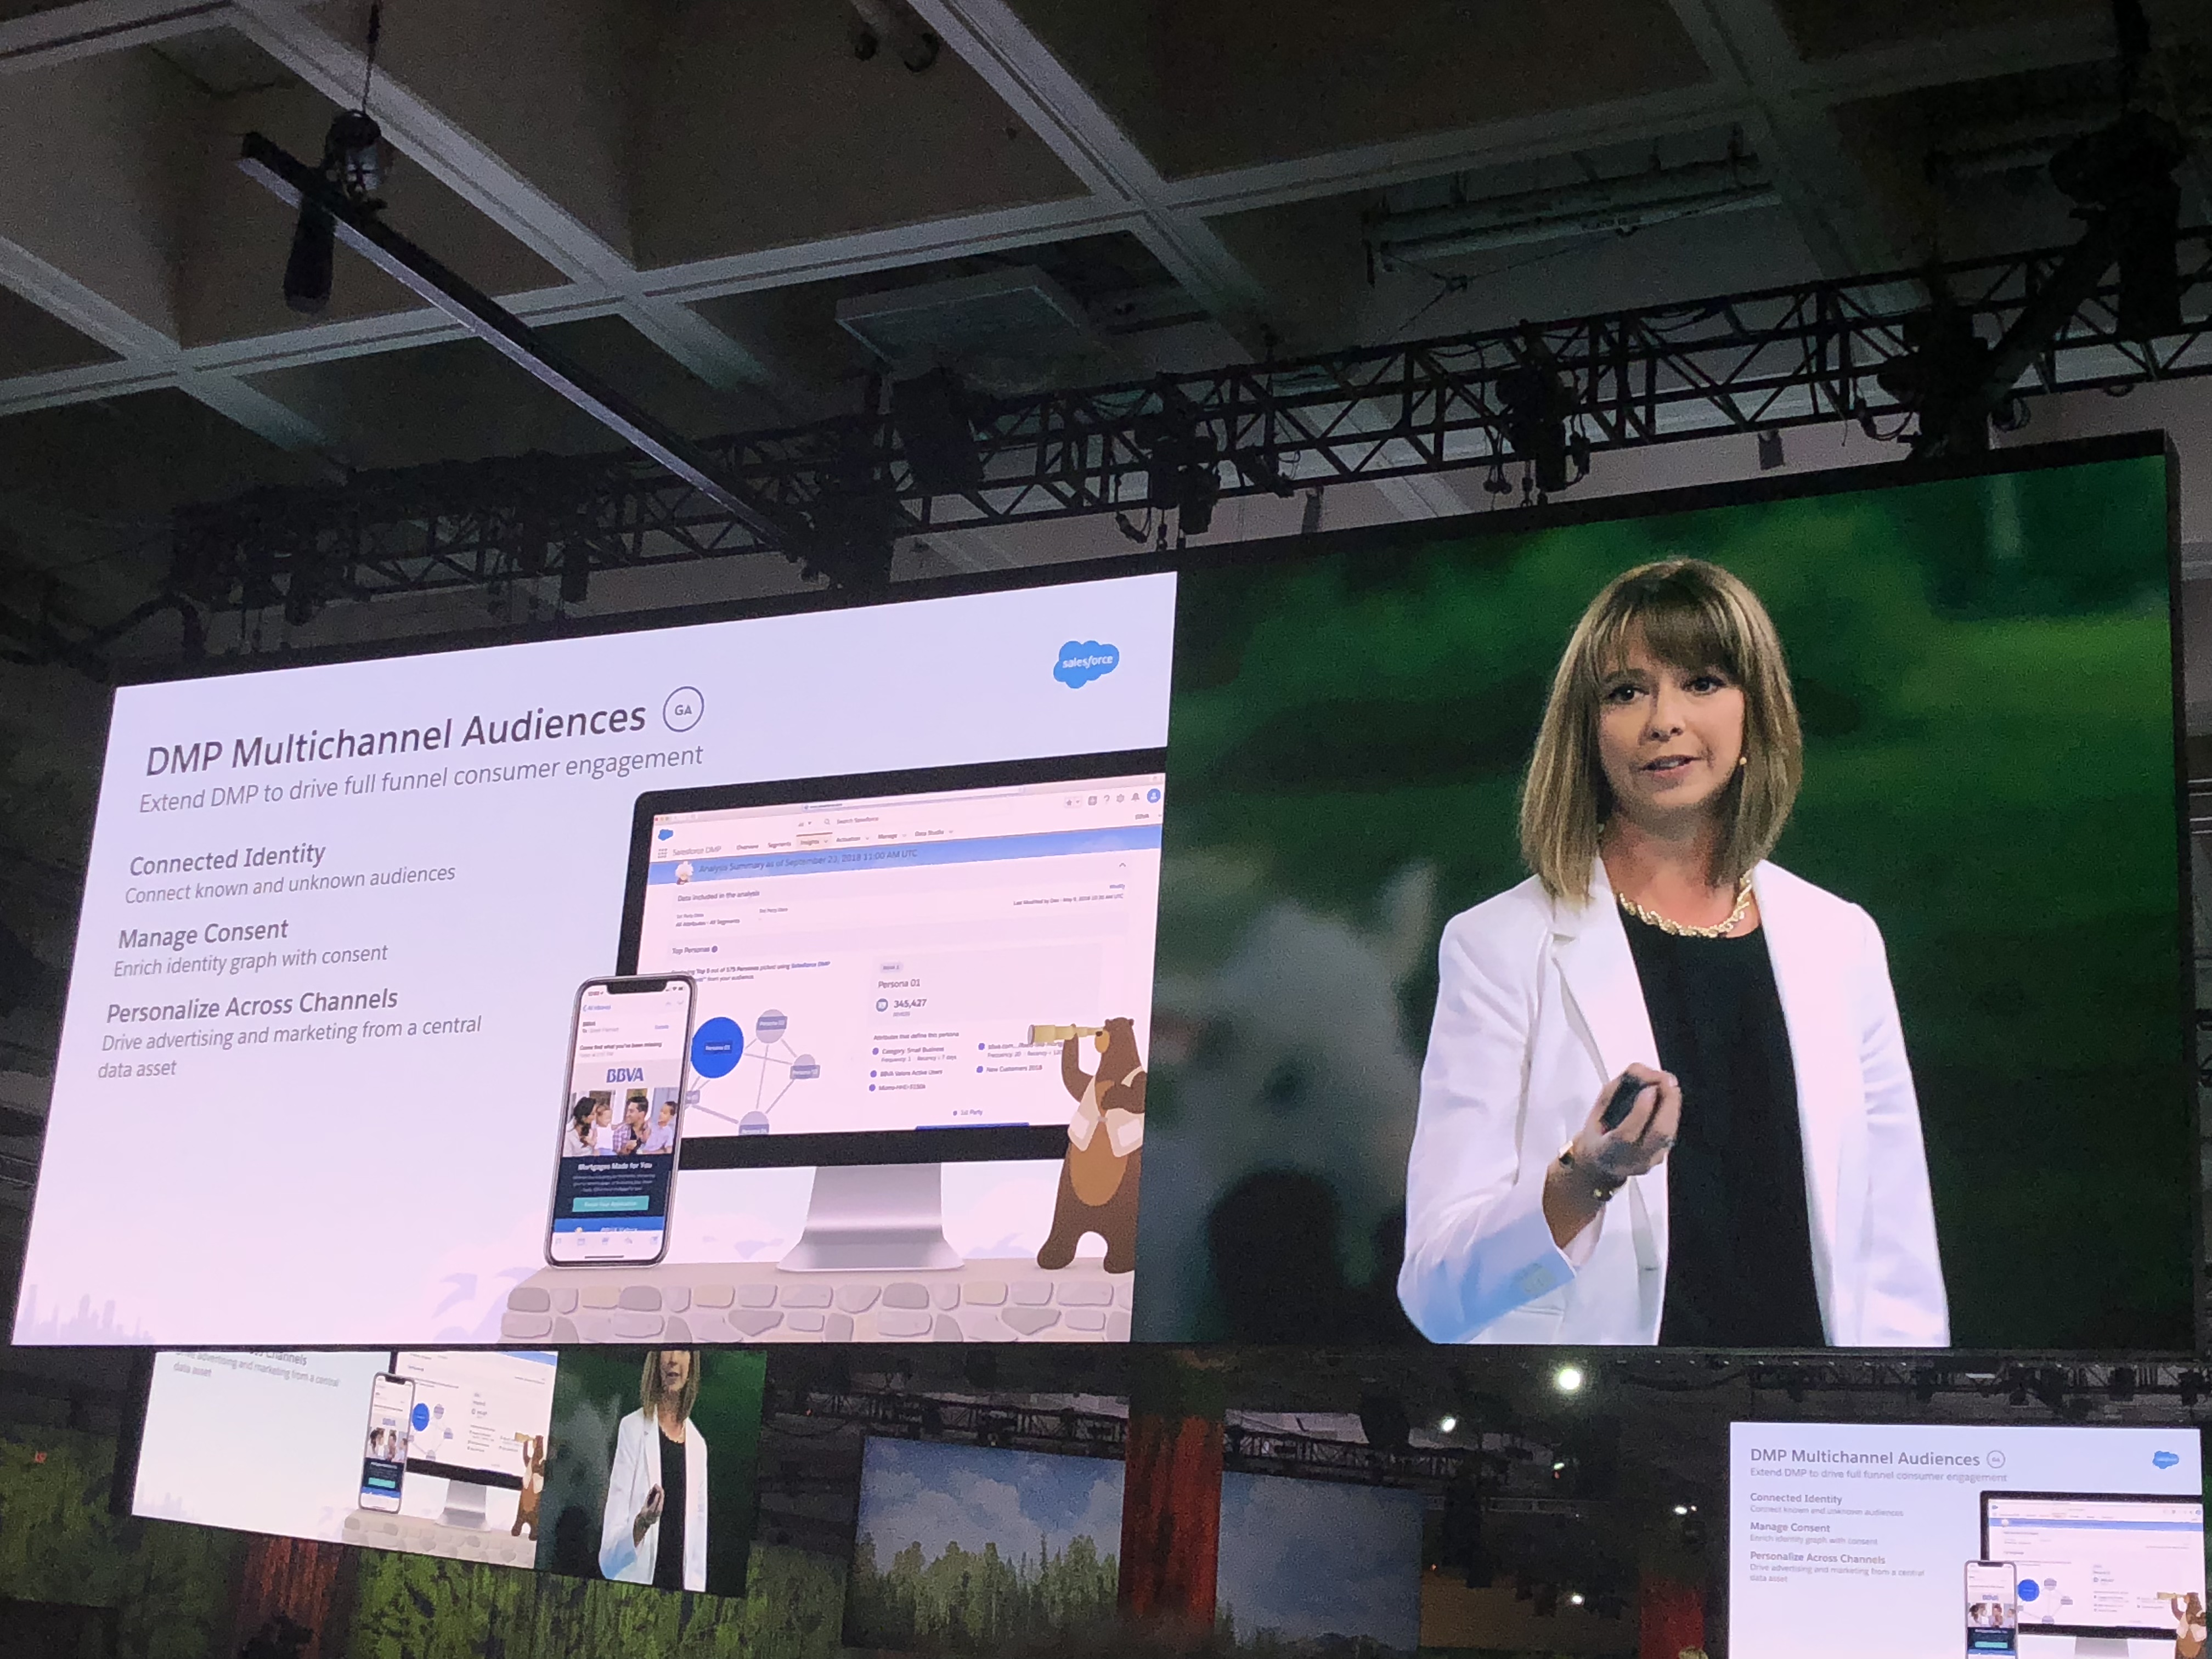Image resolution: width=2212 pixels, height=1659 pixels.
Task: Expand the Data Studio menu chevron
Action: 951,832
